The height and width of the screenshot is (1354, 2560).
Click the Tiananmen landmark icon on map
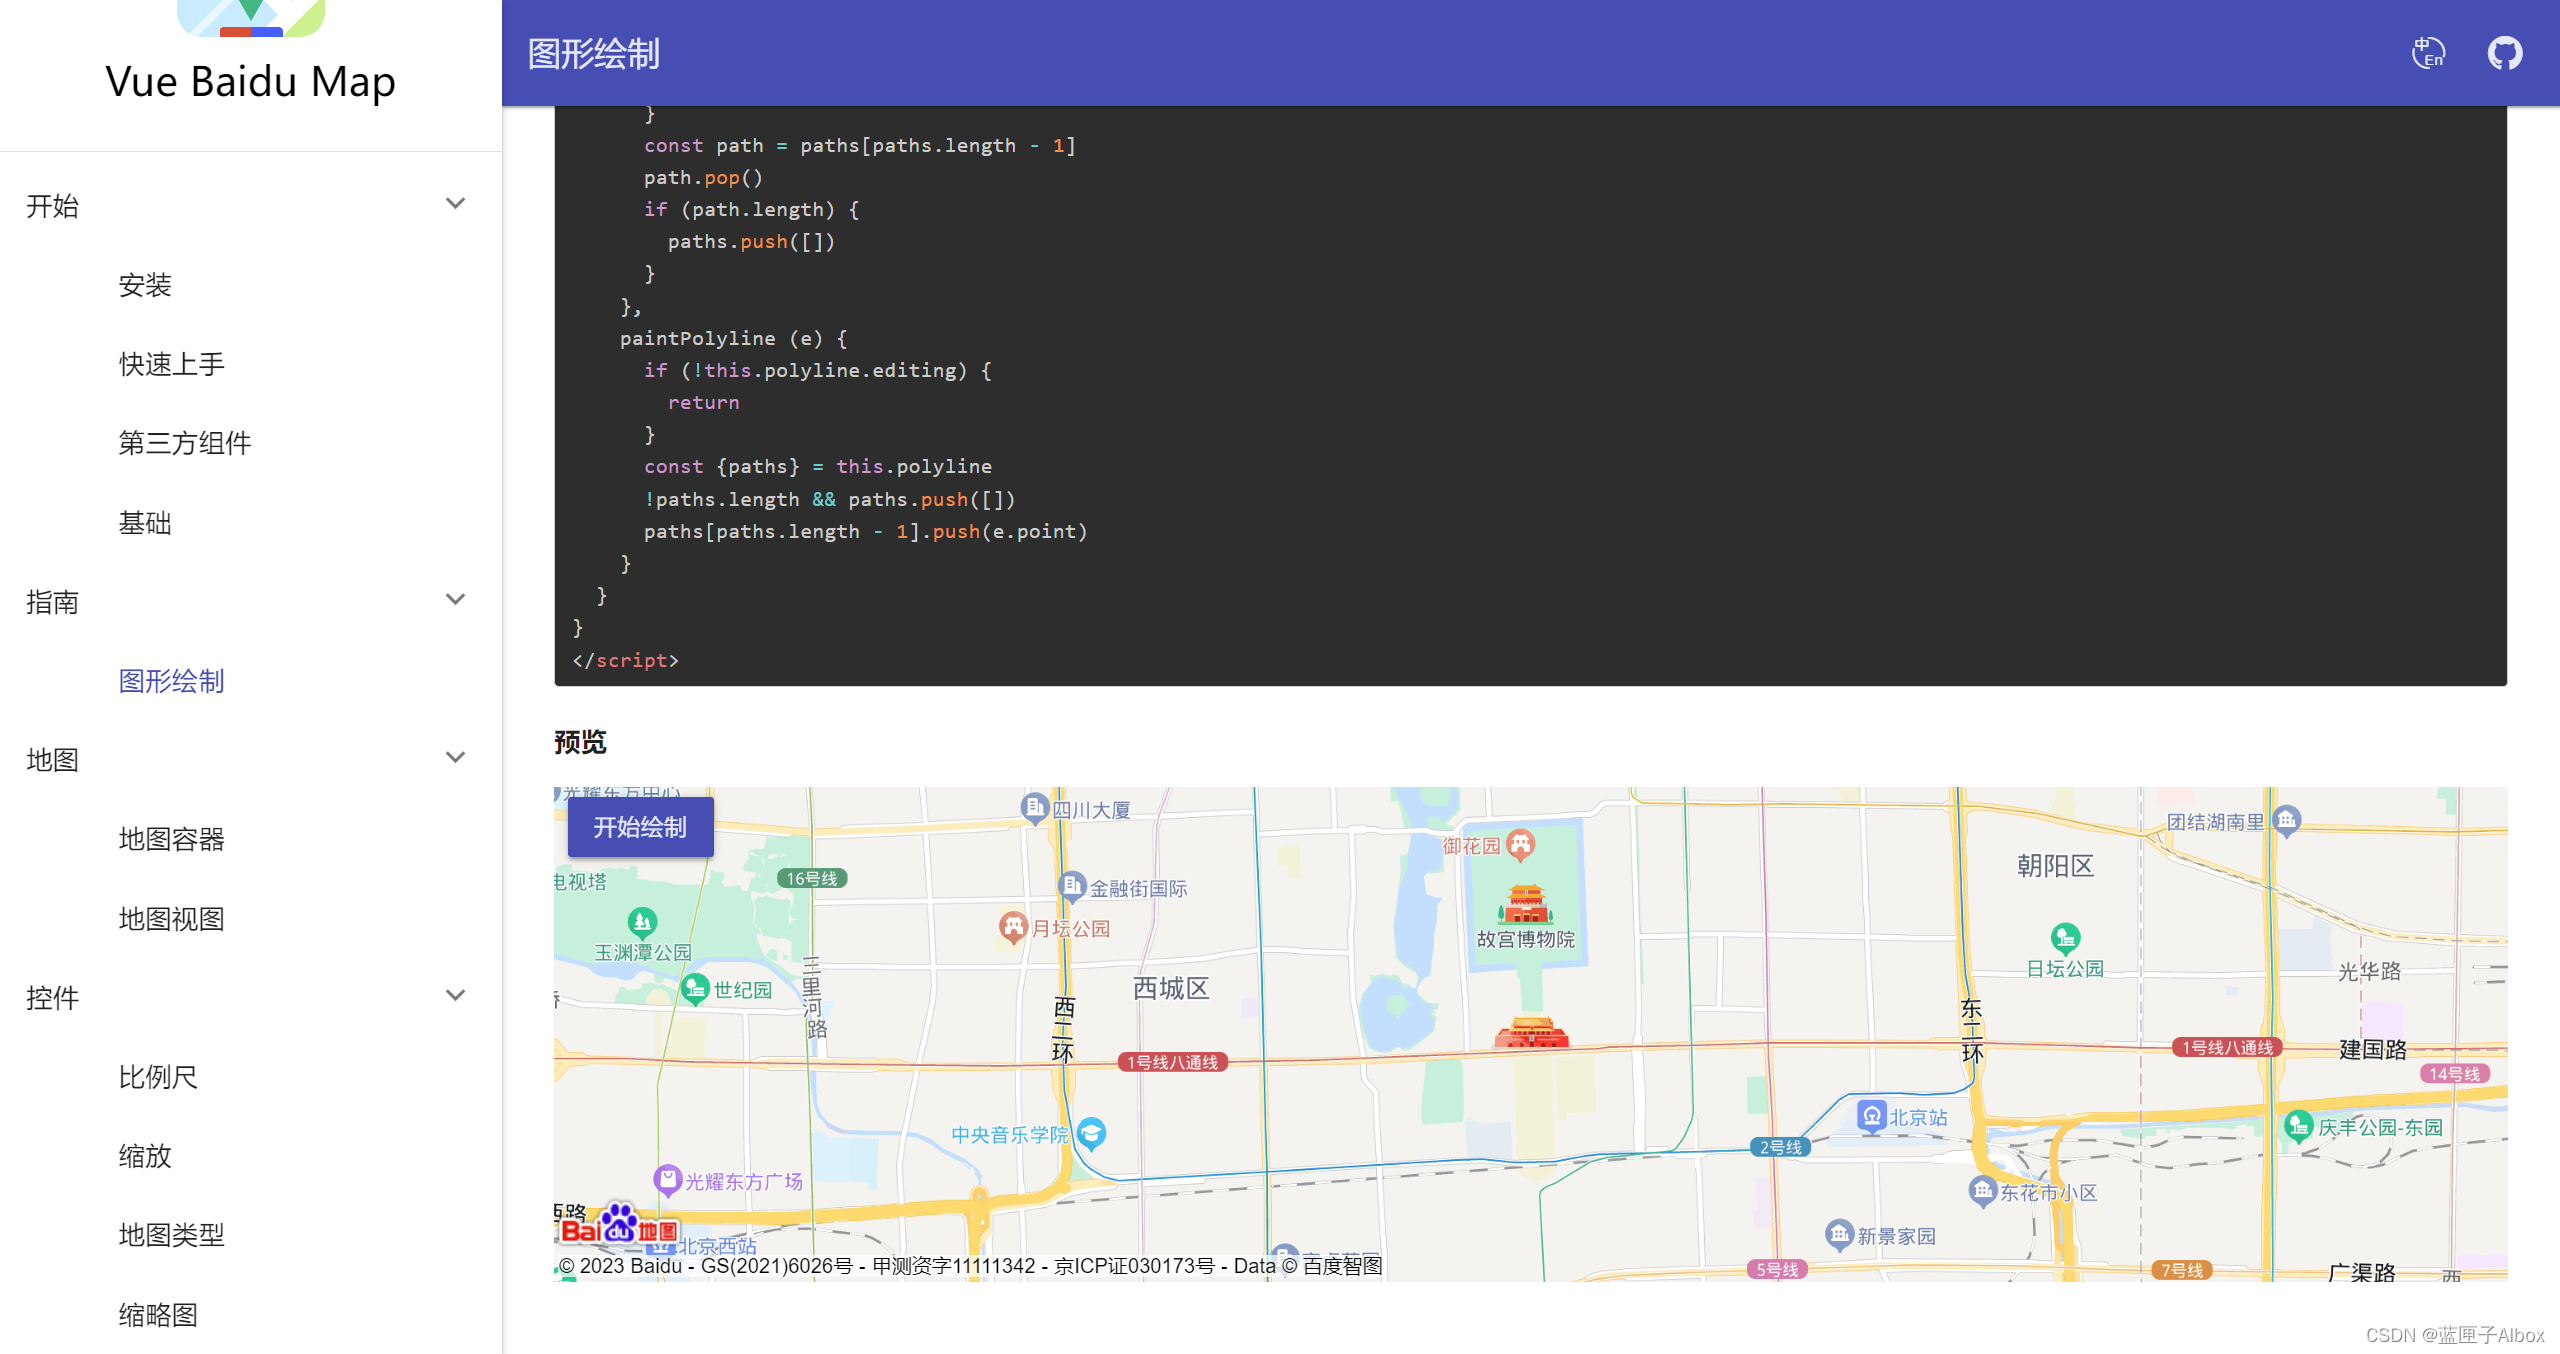point(1531,1032)
